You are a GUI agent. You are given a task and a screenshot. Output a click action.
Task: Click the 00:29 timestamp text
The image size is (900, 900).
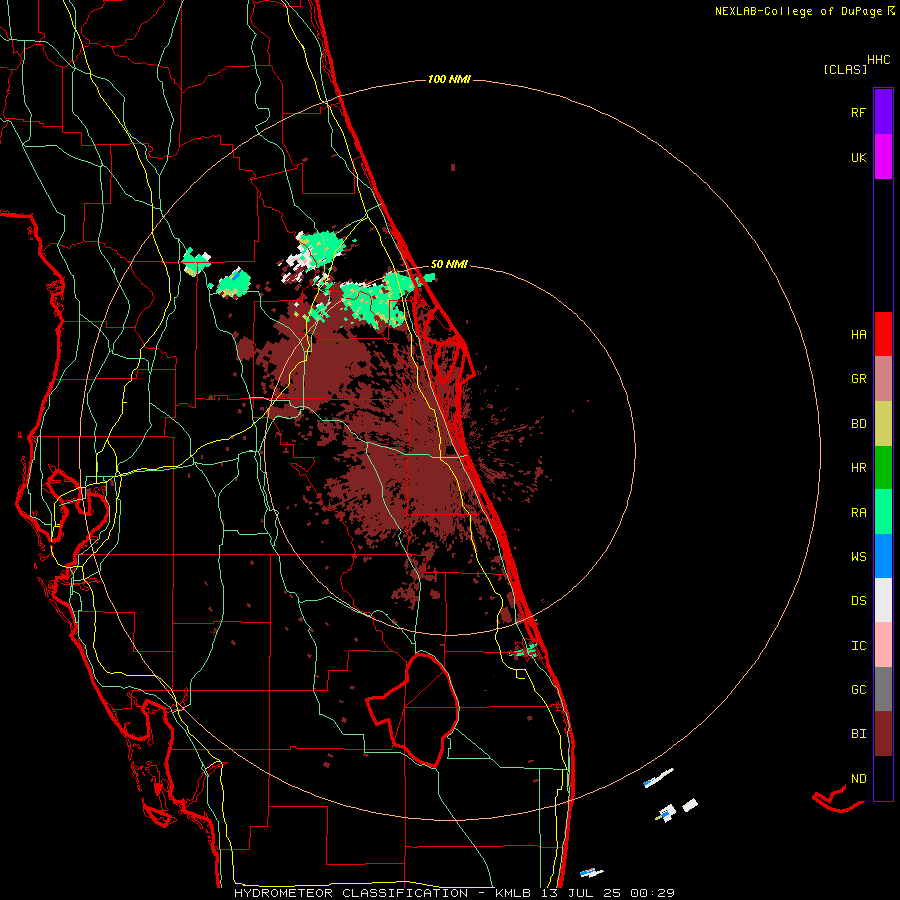click(x=652, y=893)
